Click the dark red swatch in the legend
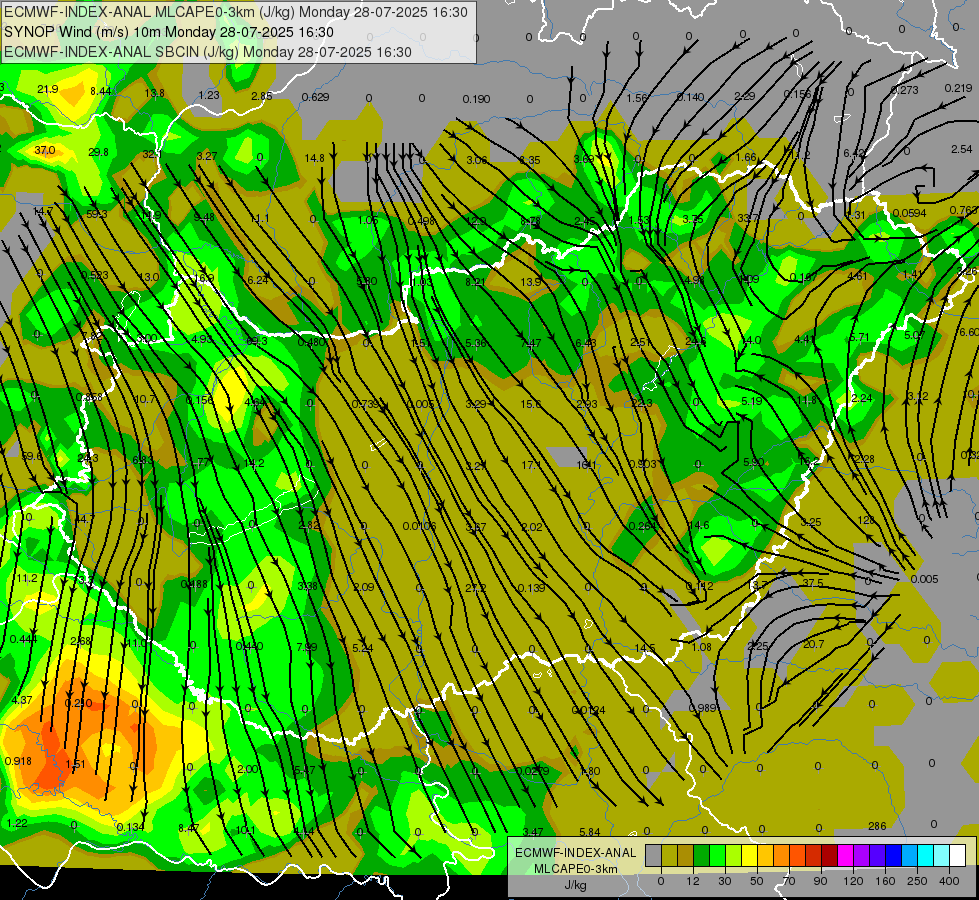This screenshot has height=900, width=979. point(829,855)
